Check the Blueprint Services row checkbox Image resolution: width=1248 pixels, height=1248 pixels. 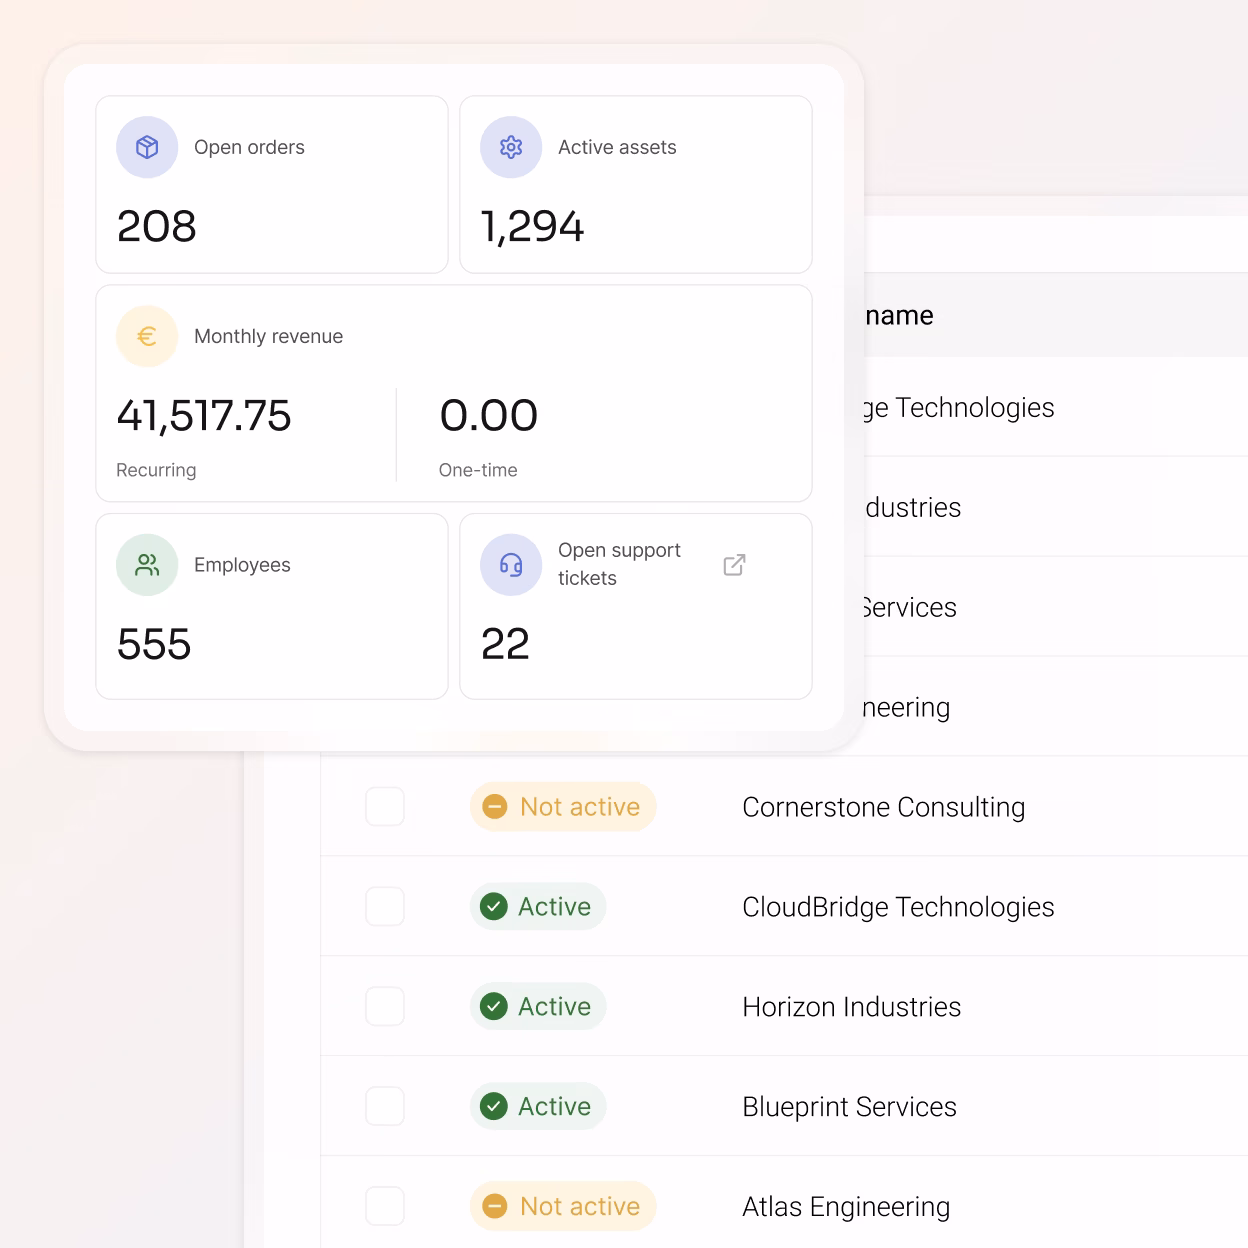(385, 1106)
